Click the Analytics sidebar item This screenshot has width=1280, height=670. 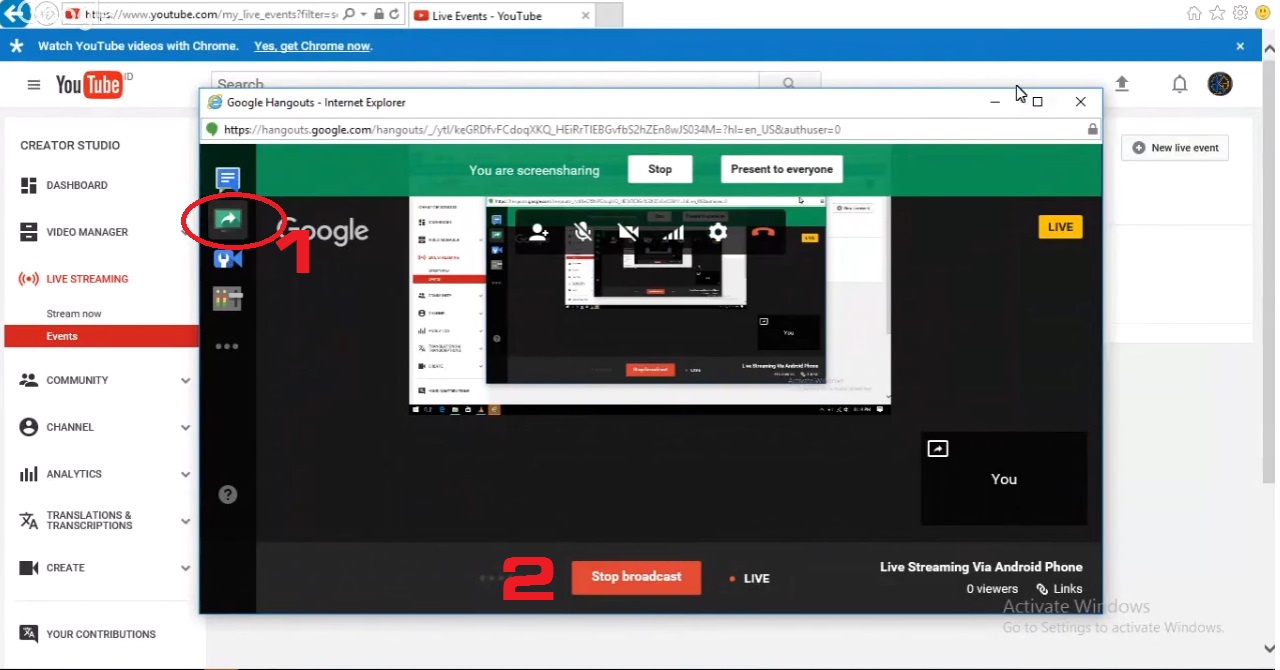coord(74,475)
